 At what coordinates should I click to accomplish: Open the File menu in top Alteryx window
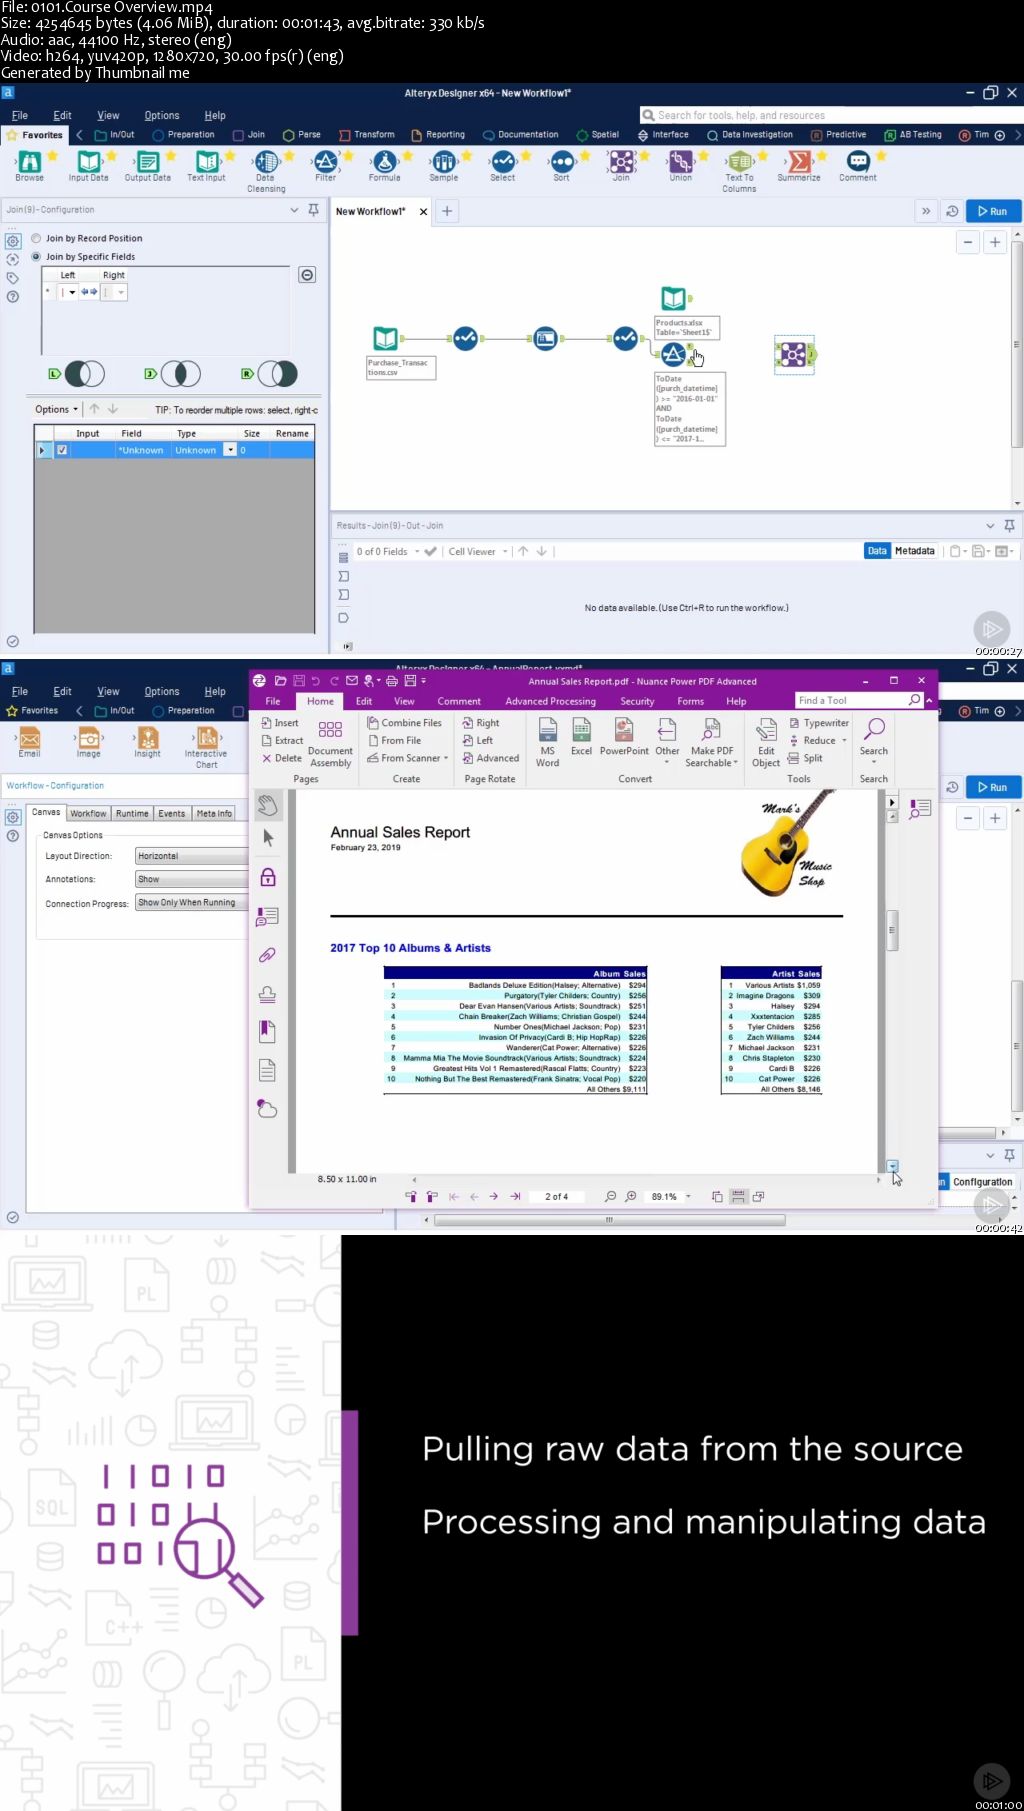tap(20, 115)
